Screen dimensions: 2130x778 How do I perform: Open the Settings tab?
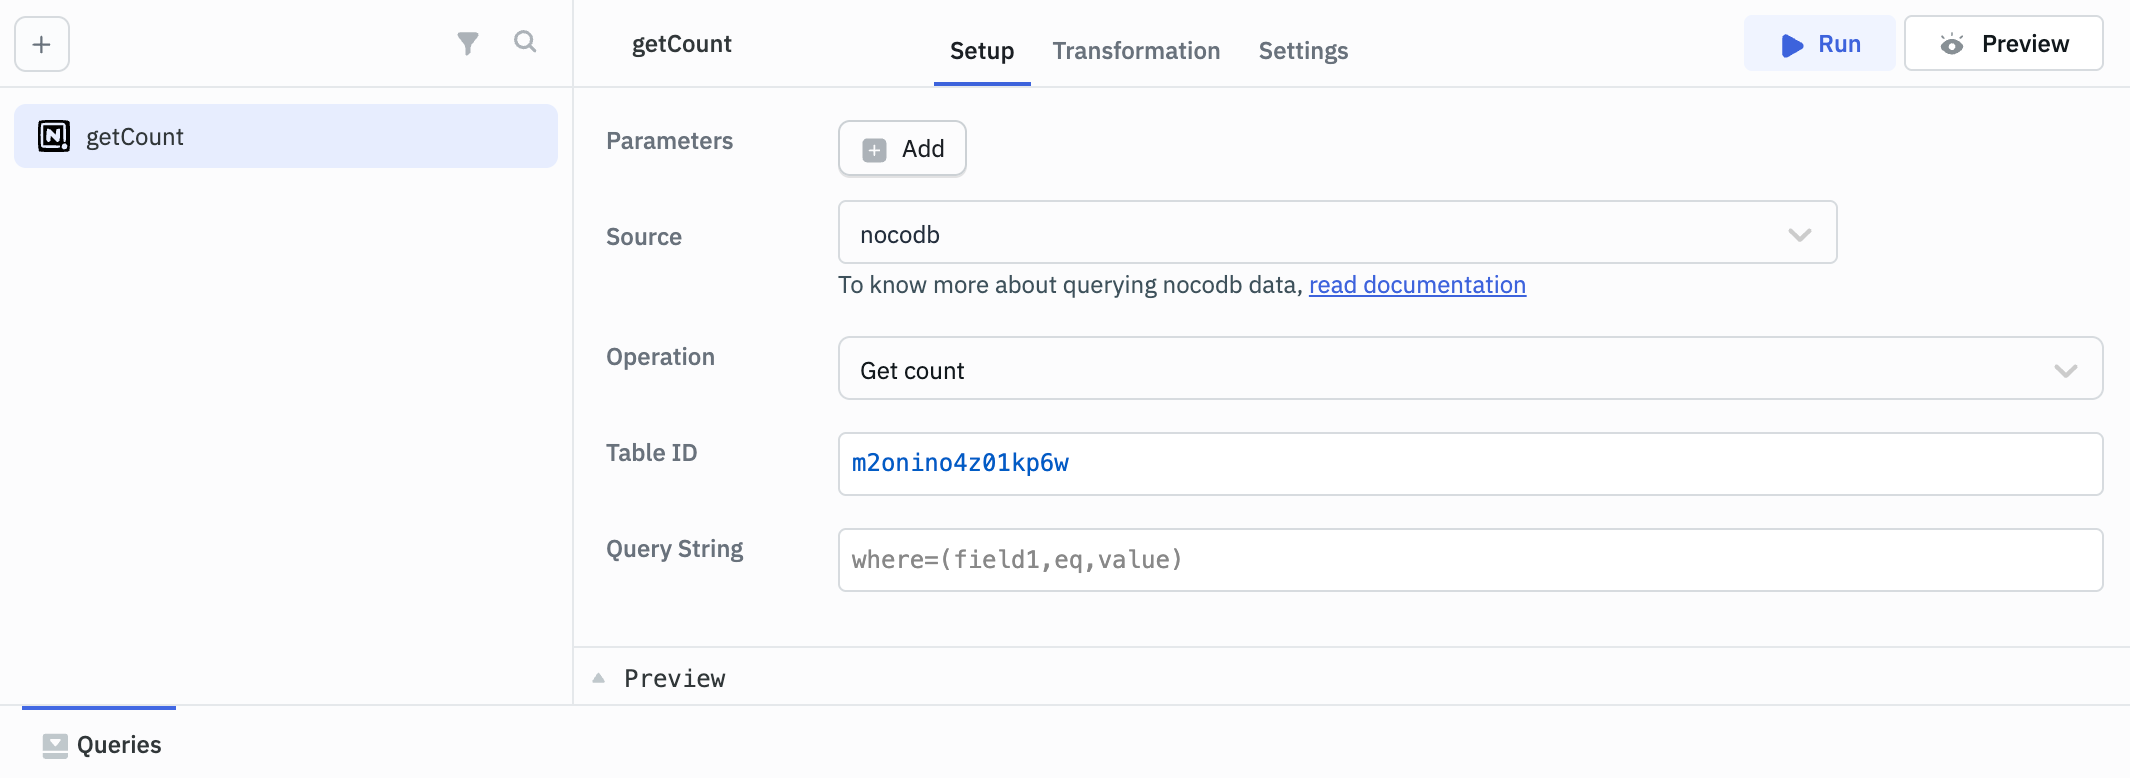pyautogui.click(x=1302, y=51)
